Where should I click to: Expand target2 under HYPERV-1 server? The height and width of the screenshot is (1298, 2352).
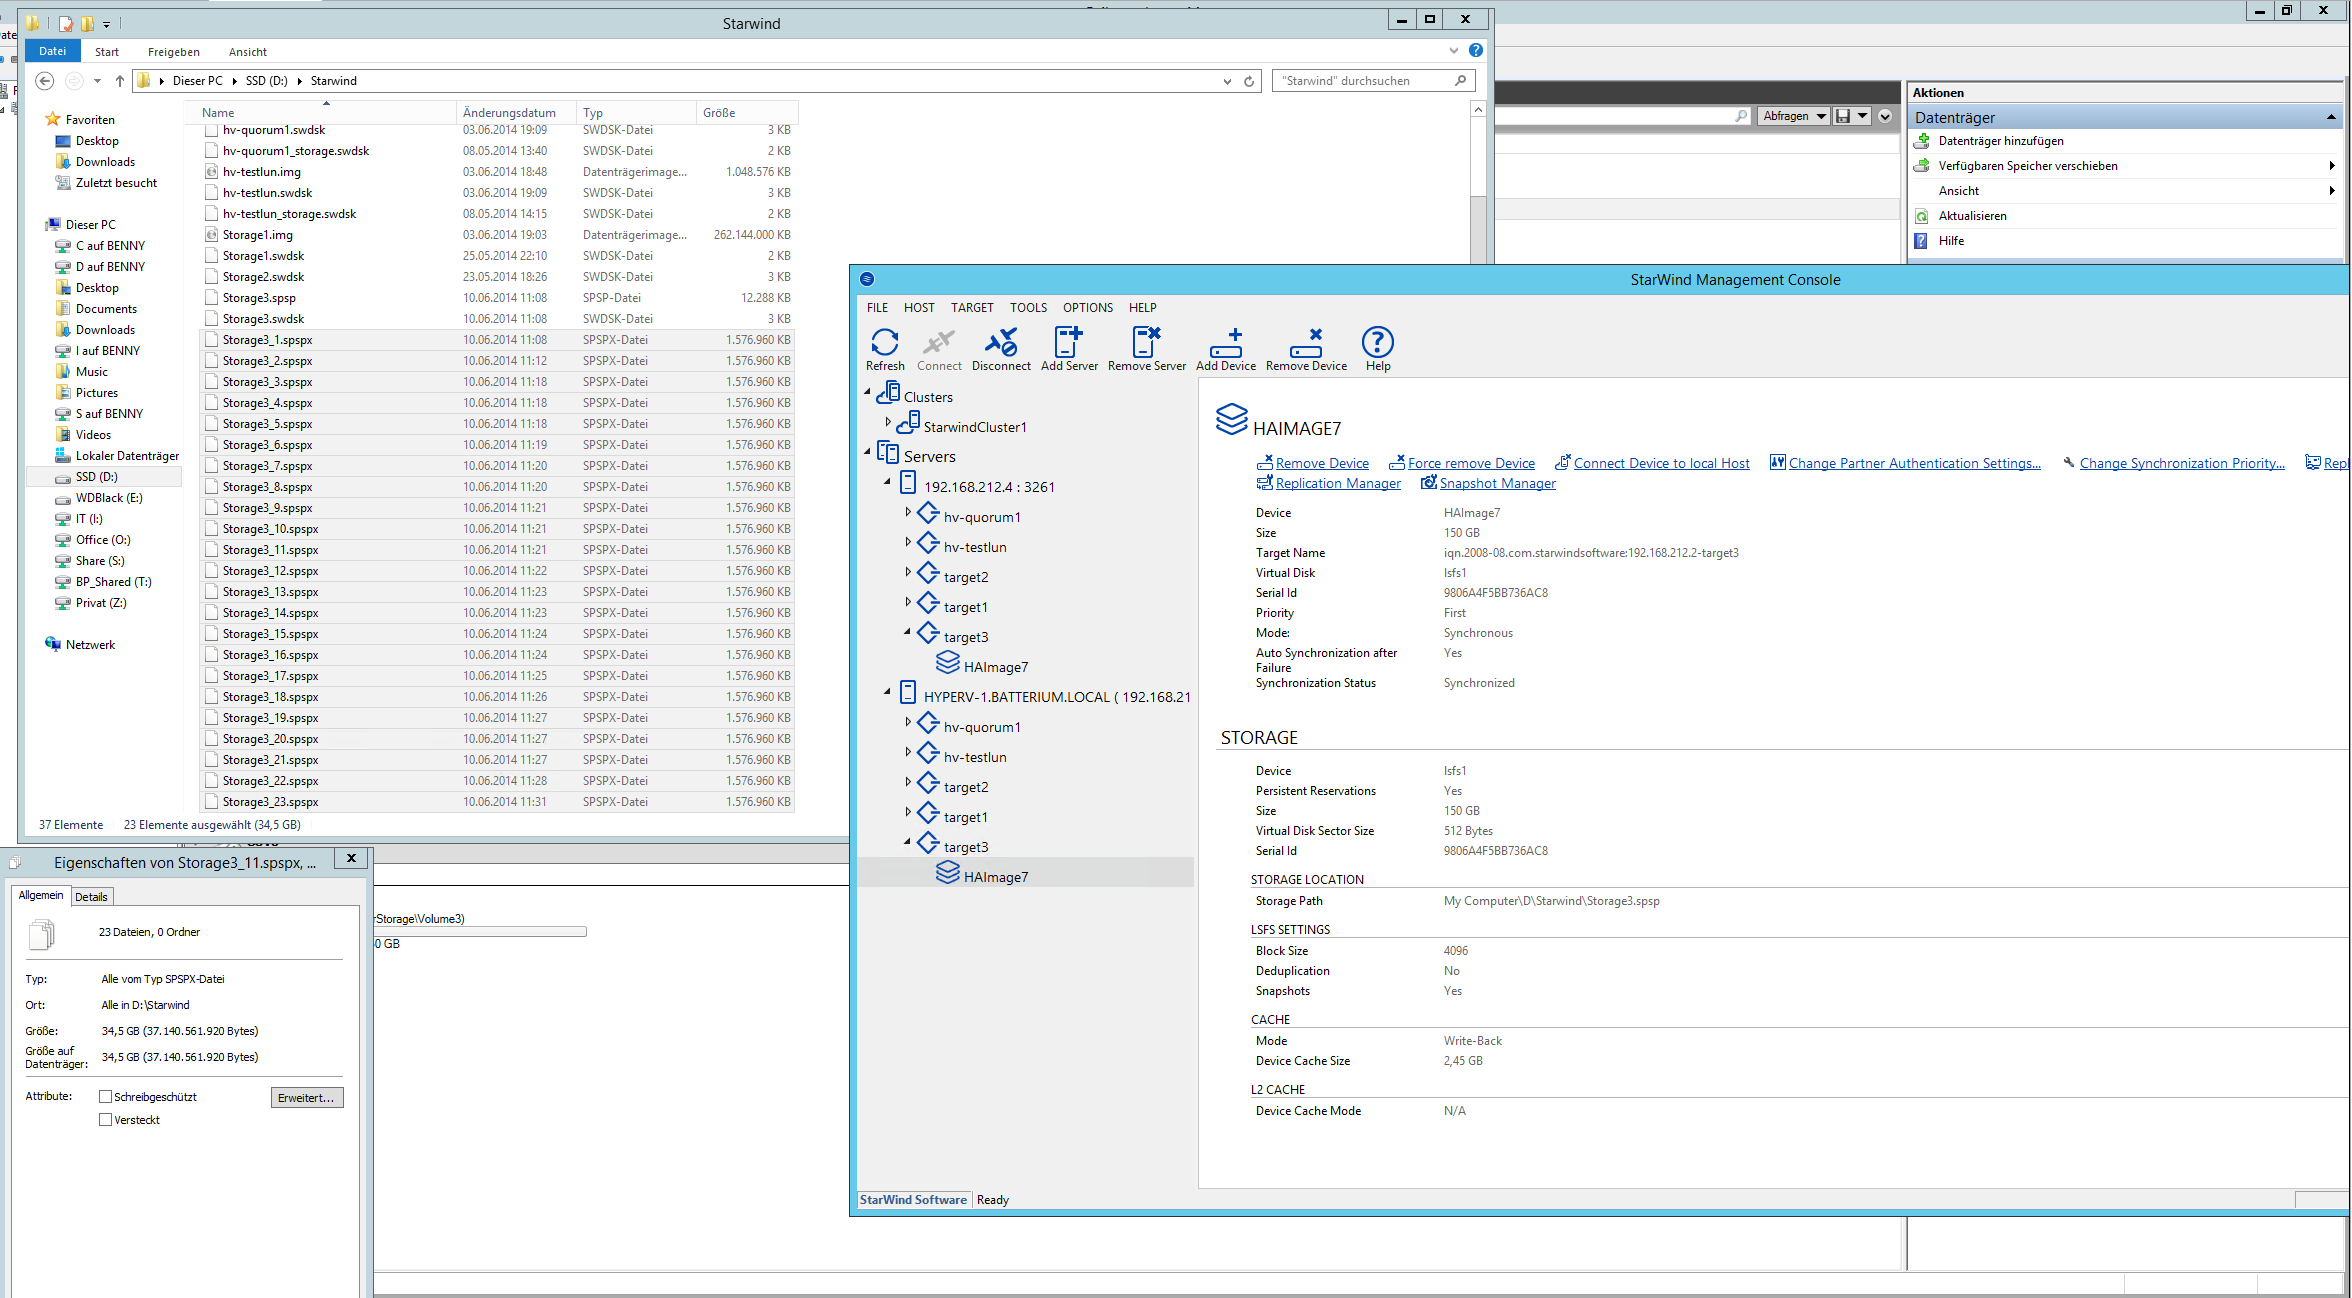(x=907, y=782)
